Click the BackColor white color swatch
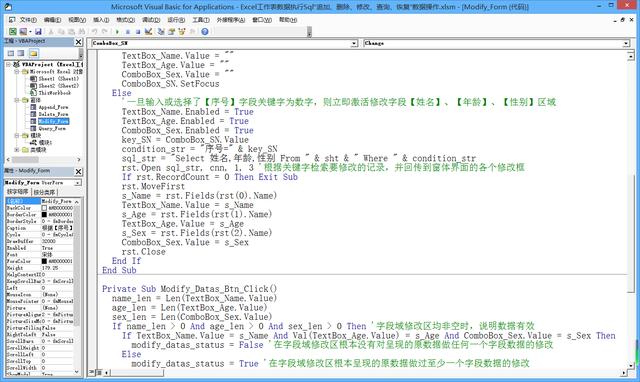This screenshot has height=382, width=640. point(44,208)
